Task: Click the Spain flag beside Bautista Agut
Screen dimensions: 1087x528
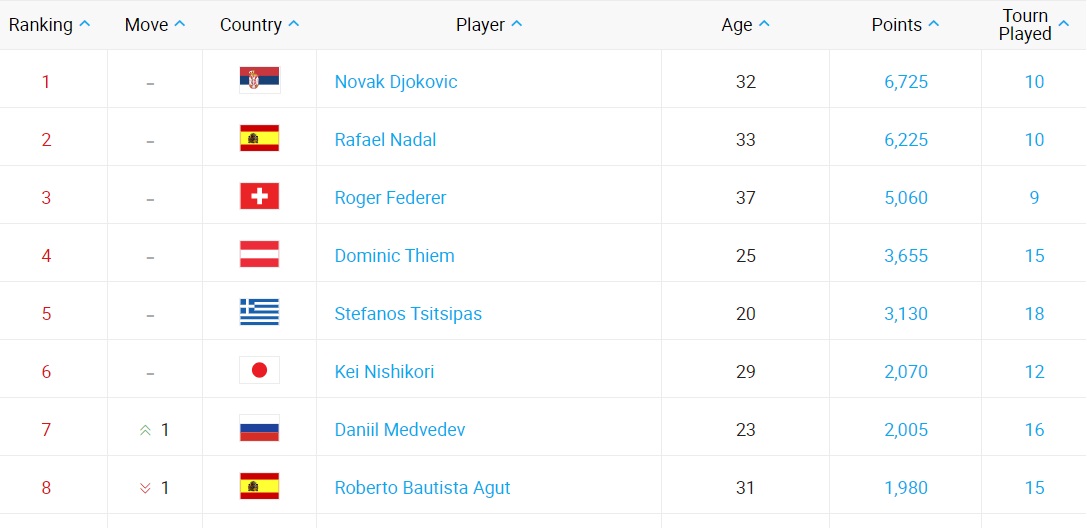Action: click(x=260, y=486)
